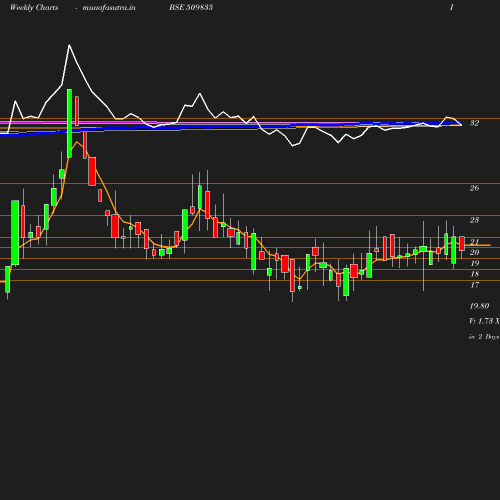This screenshot has height=500, width=500.
Task: Click the 'Weekly Charts' title text
Action: (x=34, y=7)
